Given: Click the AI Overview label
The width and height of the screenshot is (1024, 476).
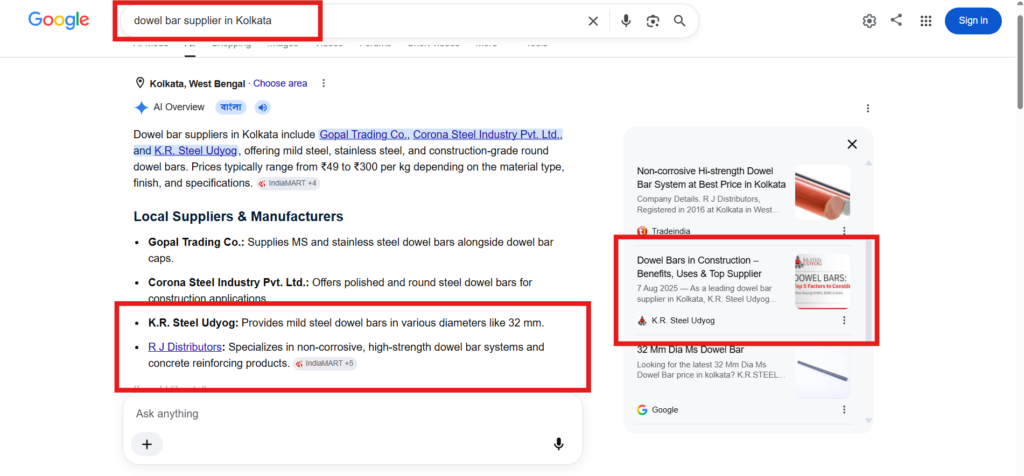Looking at the screenshot, I should coord(179,107).
